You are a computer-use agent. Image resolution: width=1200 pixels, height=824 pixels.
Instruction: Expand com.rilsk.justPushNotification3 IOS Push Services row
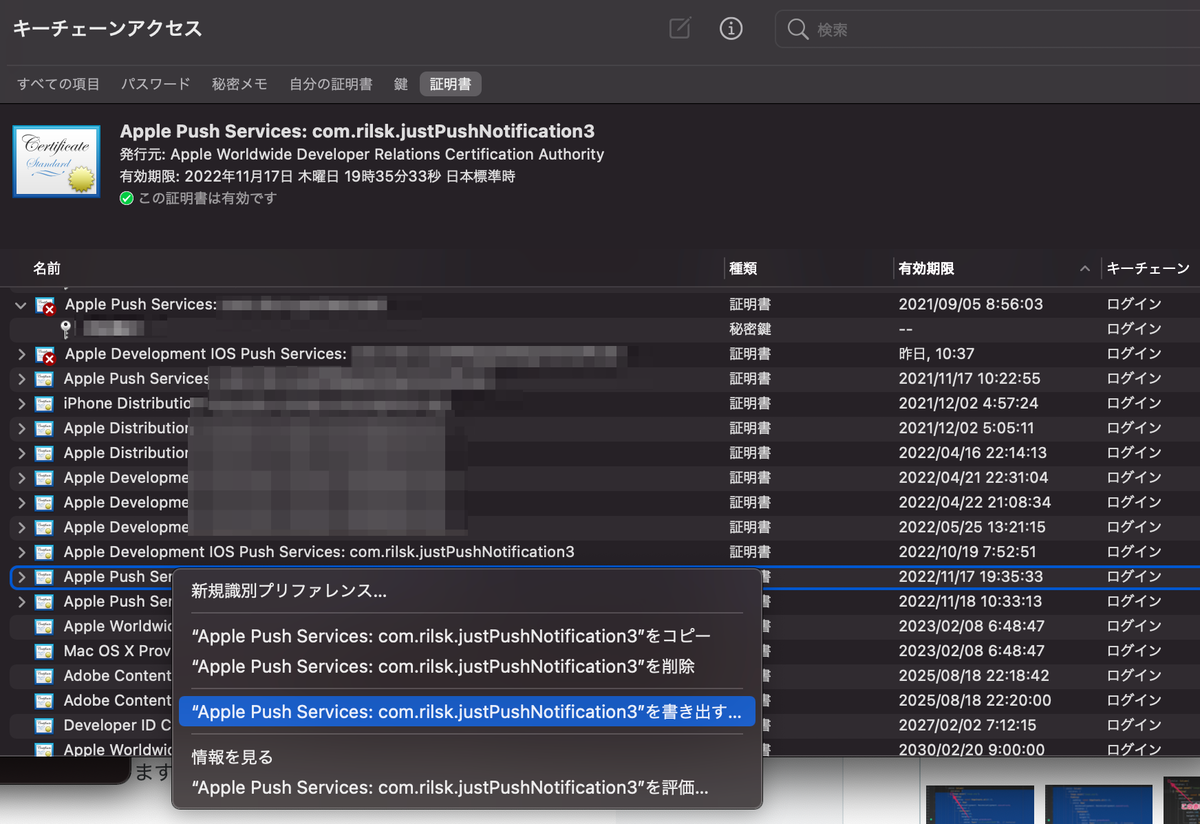pyautogui.click(x=21, y=552)
